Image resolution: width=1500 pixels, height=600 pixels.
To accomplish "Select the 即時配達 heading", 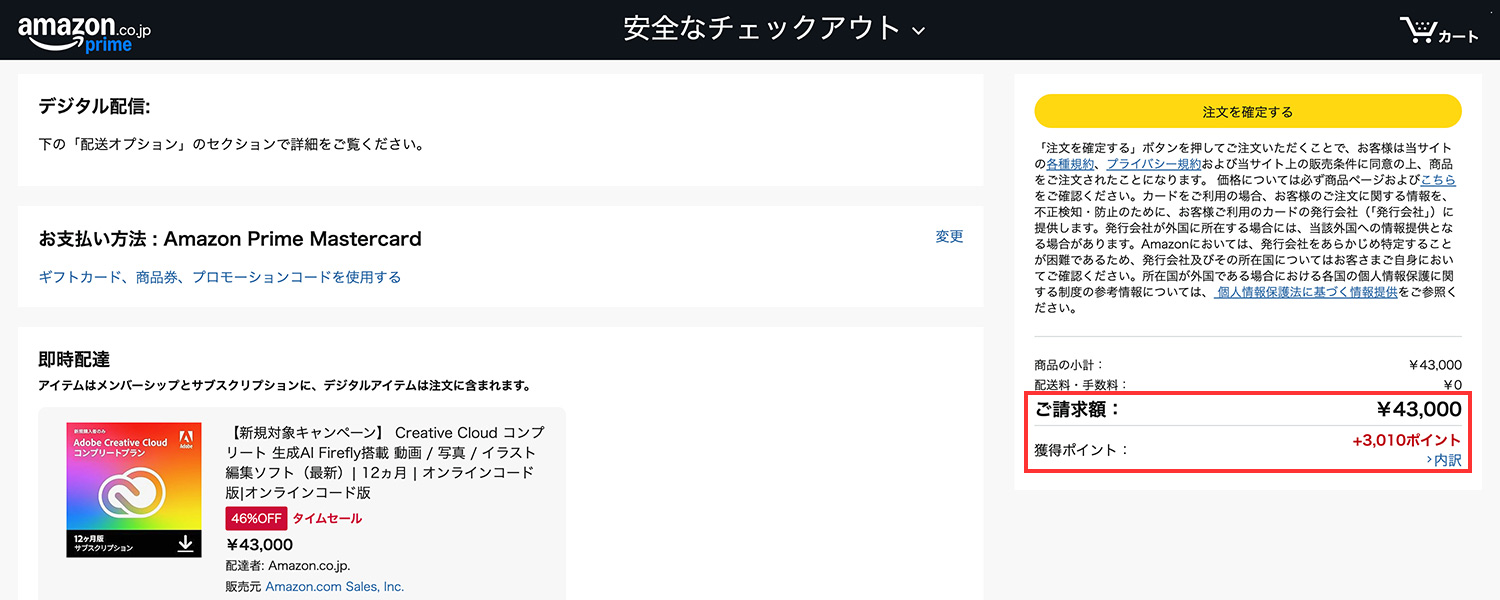I will pyautogui.click(x=74, y=359).
